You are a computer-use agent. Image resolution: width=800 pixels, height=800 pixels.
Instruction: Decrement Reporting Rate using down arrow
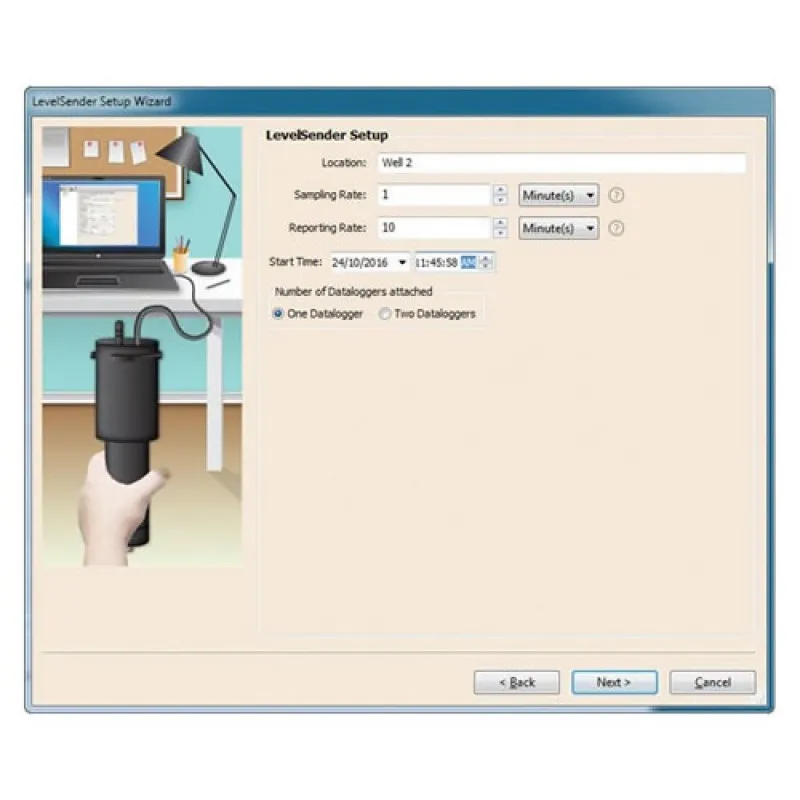point(499,232)
